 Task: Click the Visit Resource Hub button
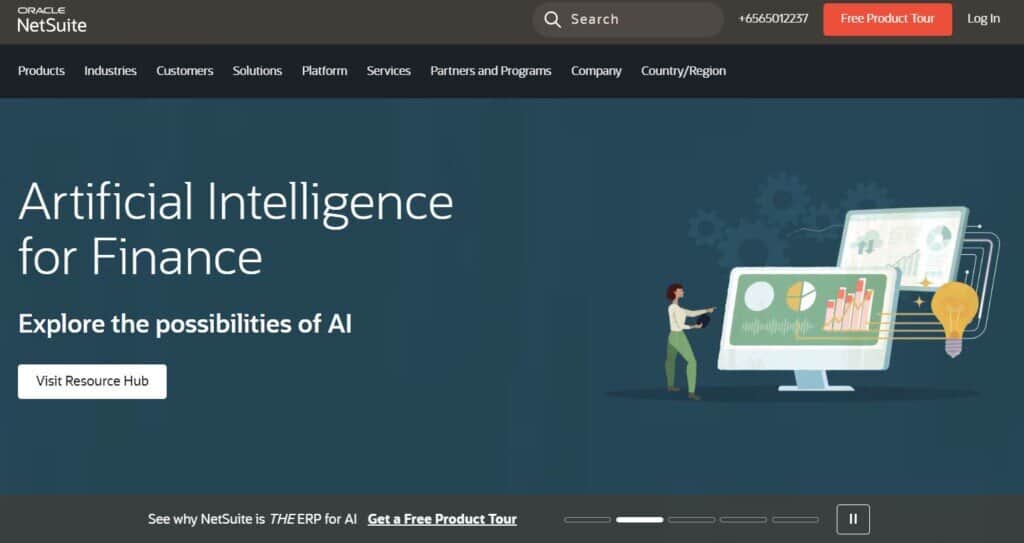(x=92, y=381)
